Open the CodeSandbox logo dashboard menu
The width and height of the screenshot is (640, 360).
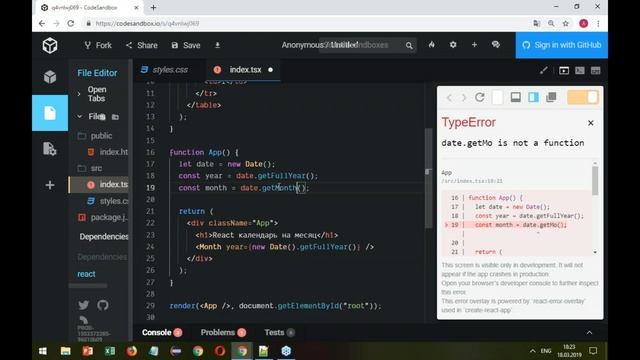pyautogui.click(x=50, y=45)
